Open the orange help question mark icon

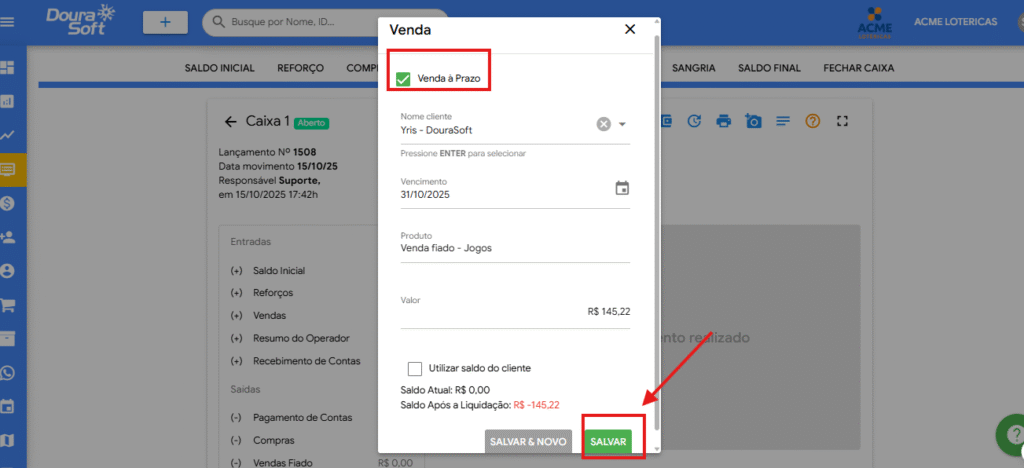(x=812, y=121)
